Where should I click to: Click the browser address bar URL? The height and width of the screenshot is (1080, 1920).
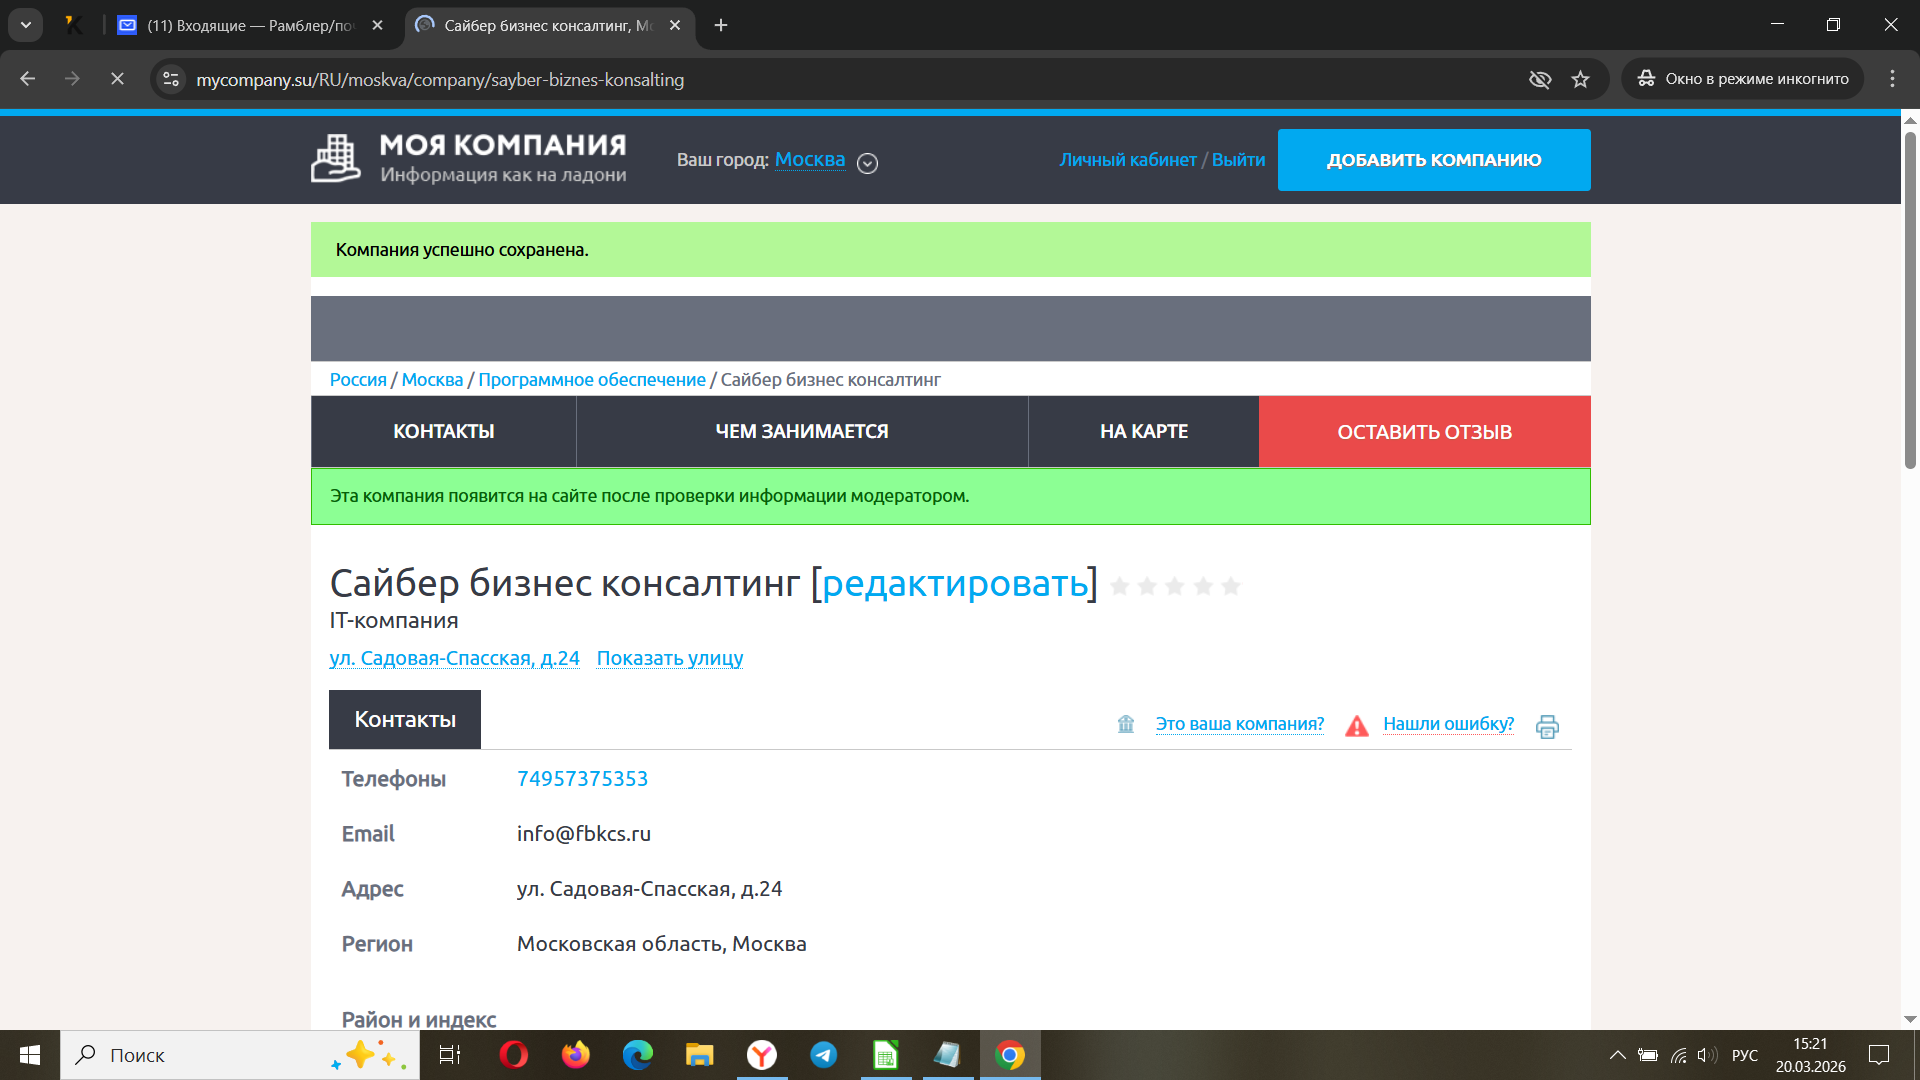point(440,80)
